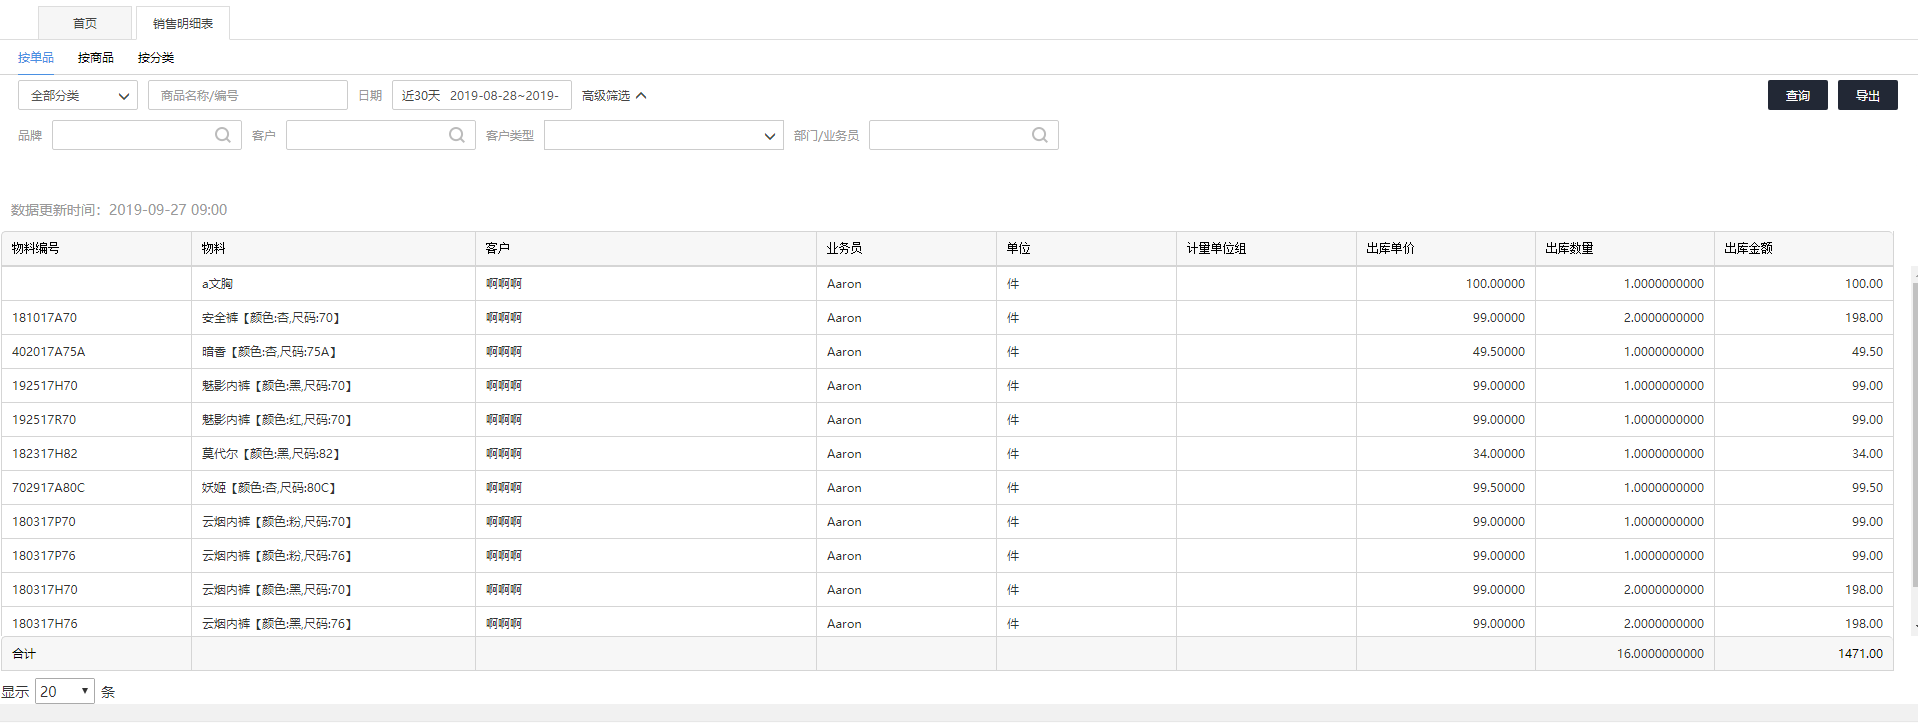
Task: Open the 全部分类 category dropdown
Action: 78,96
